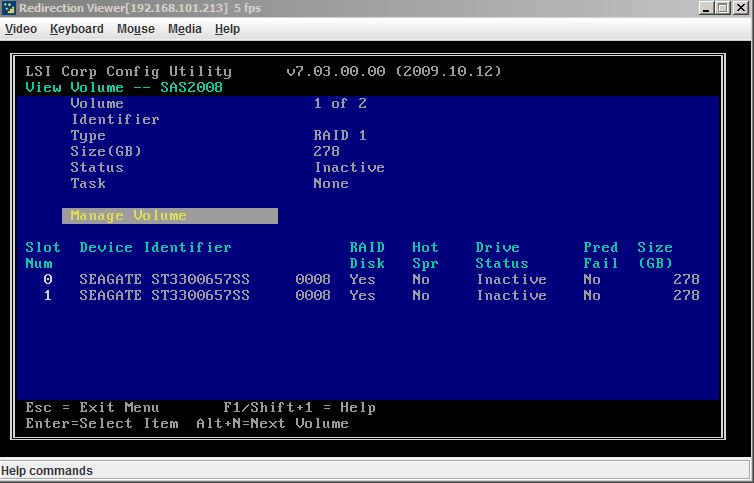
Task: Click the 'LSI Corp Config Utility' title
Action: [x=129, y=72]
